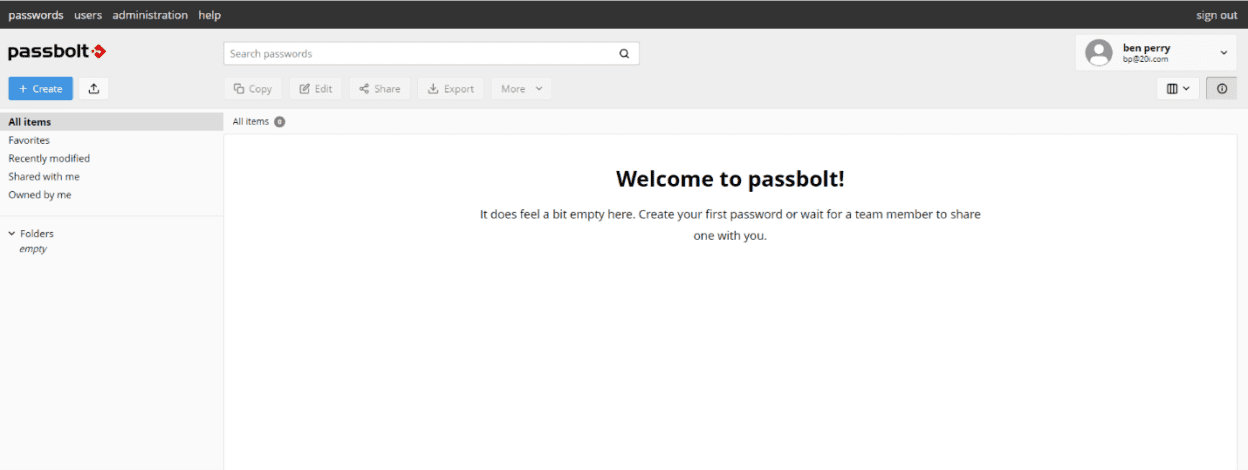This screenshot has height=470, width=1248.
Task: Click the Copy toolbar button
Action: 253,89
